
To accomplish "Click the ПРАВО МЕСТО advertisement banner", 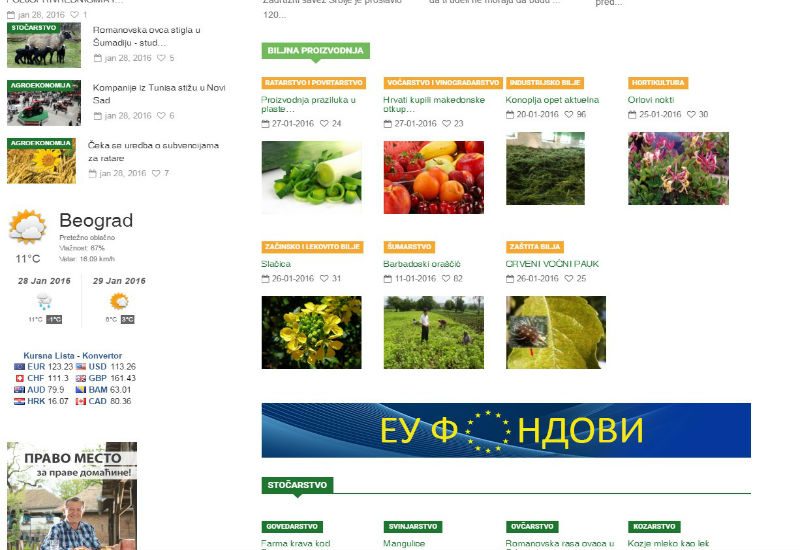I will click(x=72, y=495).
